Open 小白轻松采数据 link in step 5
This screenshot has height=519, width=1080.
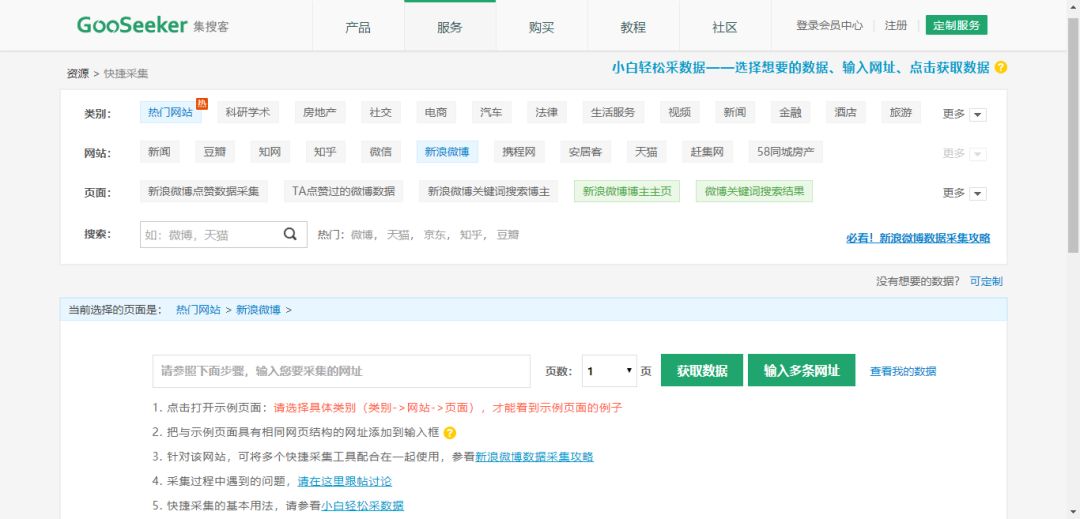(x=362, y=505)
